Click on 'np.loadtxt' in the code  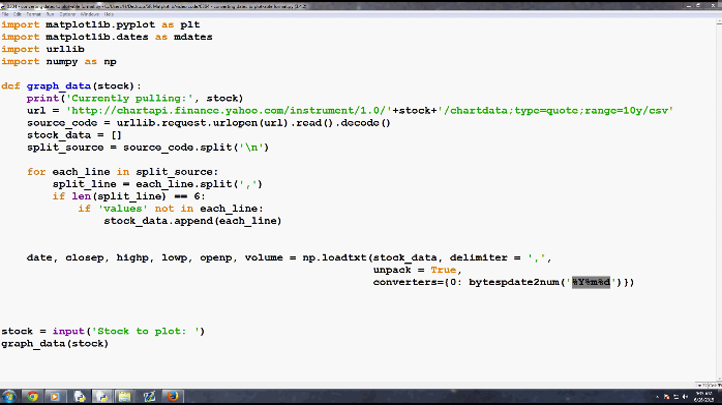pos(334,258)
